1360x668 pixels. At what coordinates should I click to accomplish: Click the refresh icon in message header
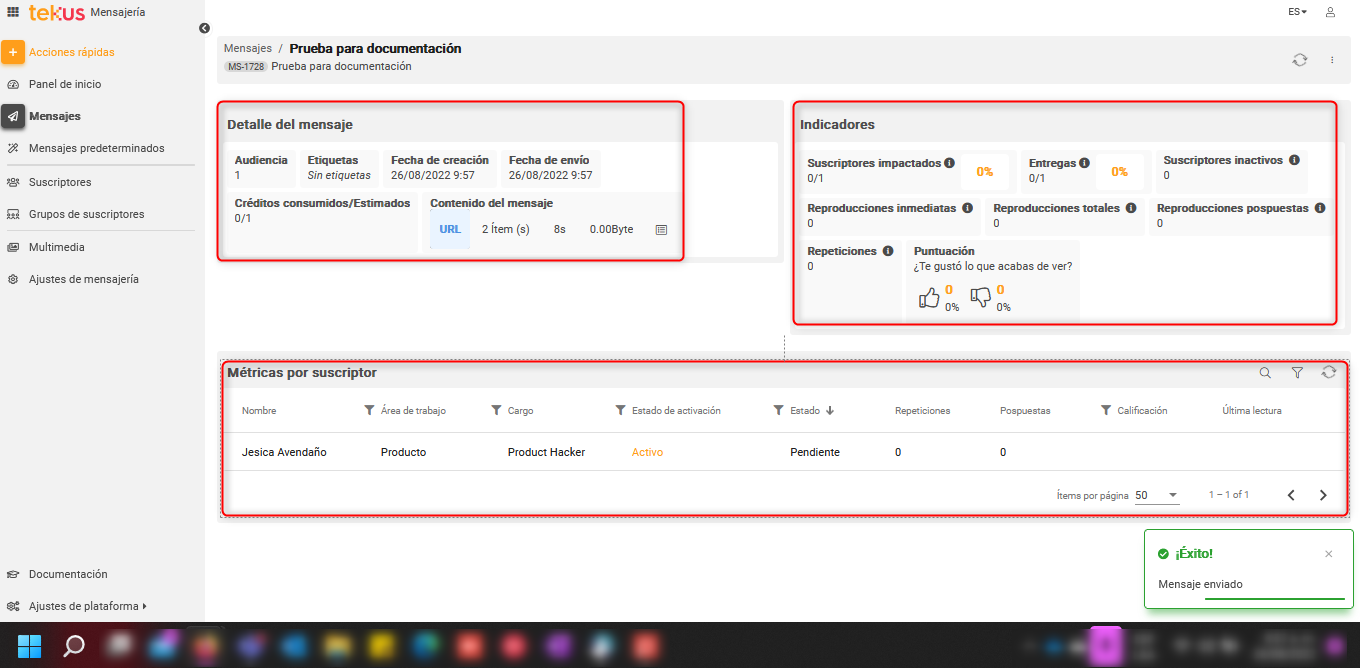(x=1299, y=60)
